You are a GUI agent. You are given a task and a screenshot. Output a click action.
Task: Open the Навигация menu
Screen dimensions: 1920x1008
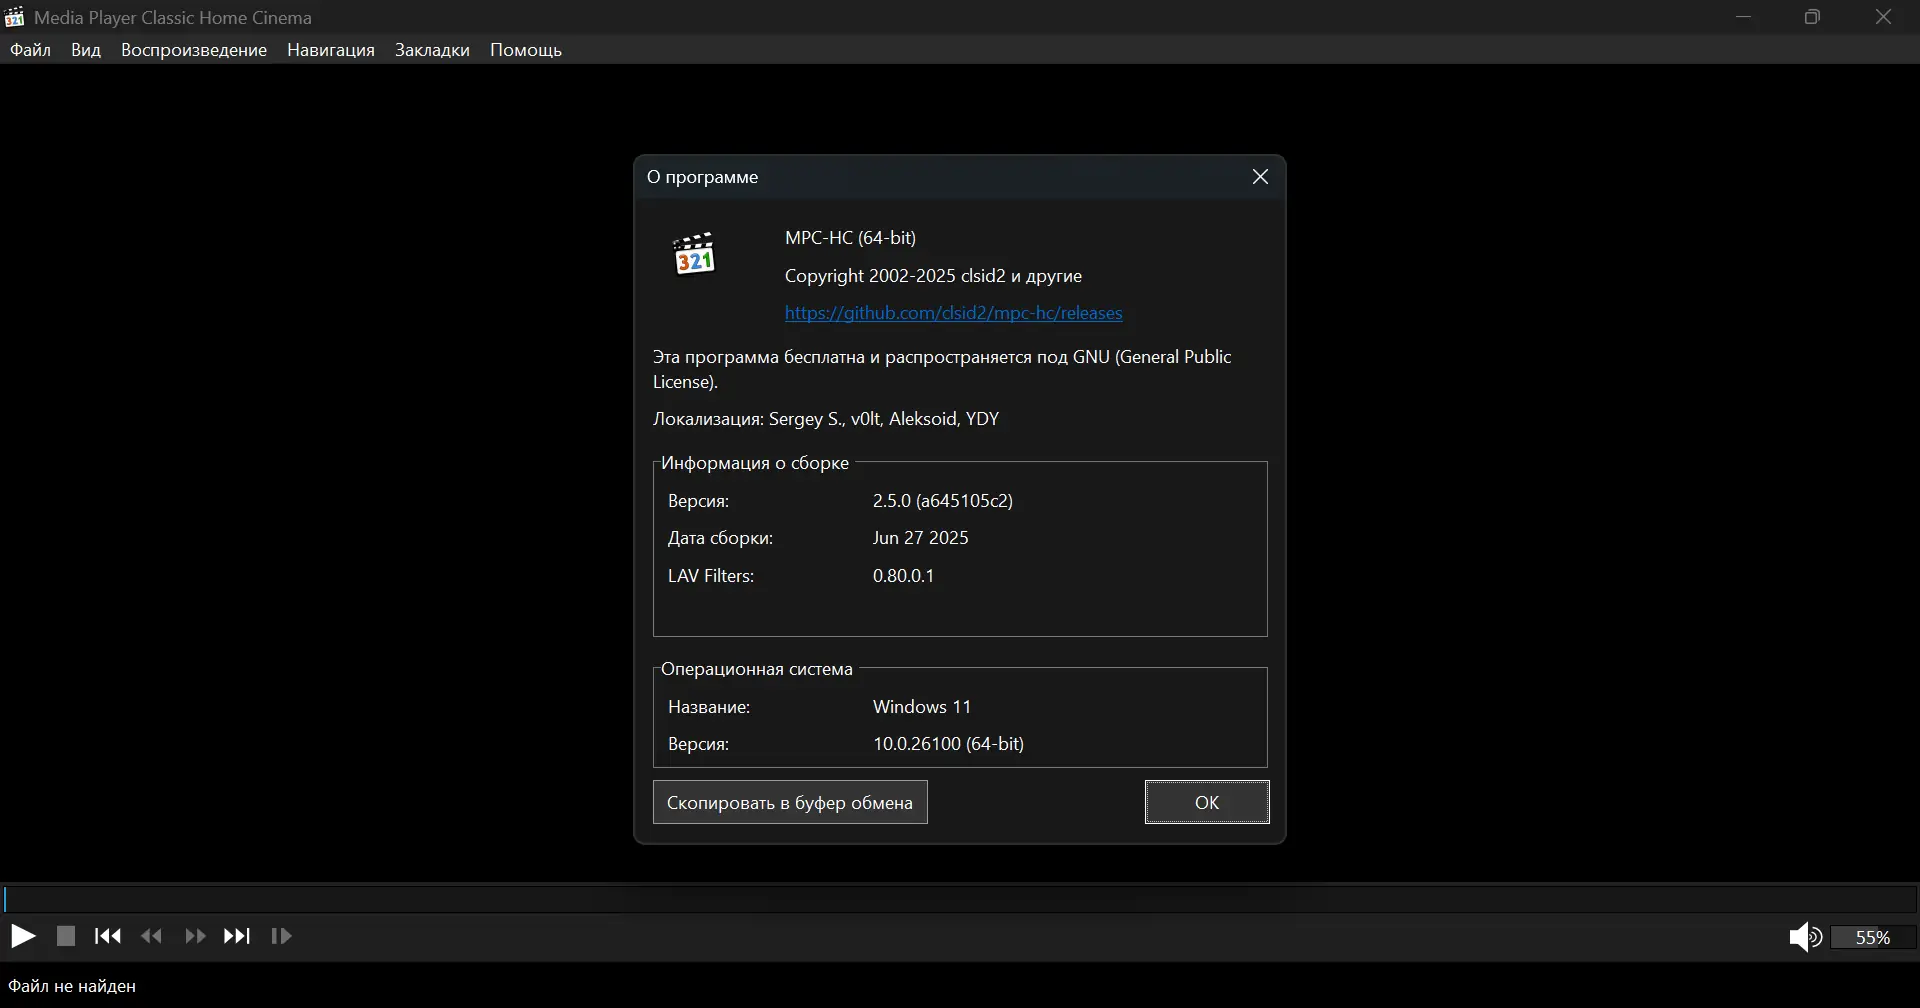pyautogui.click(x=331, y=50)
